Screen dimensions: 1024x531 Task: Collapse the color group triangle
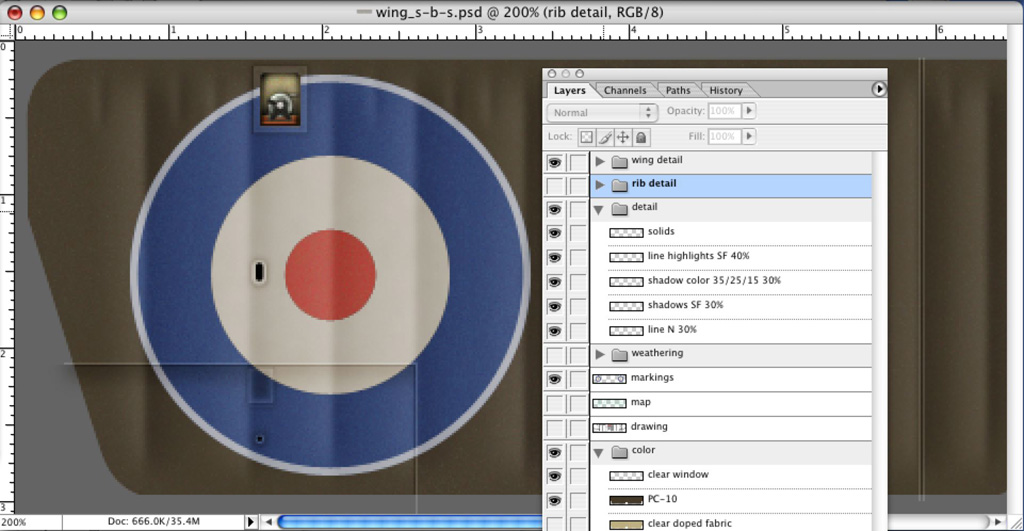pos(598,452)
